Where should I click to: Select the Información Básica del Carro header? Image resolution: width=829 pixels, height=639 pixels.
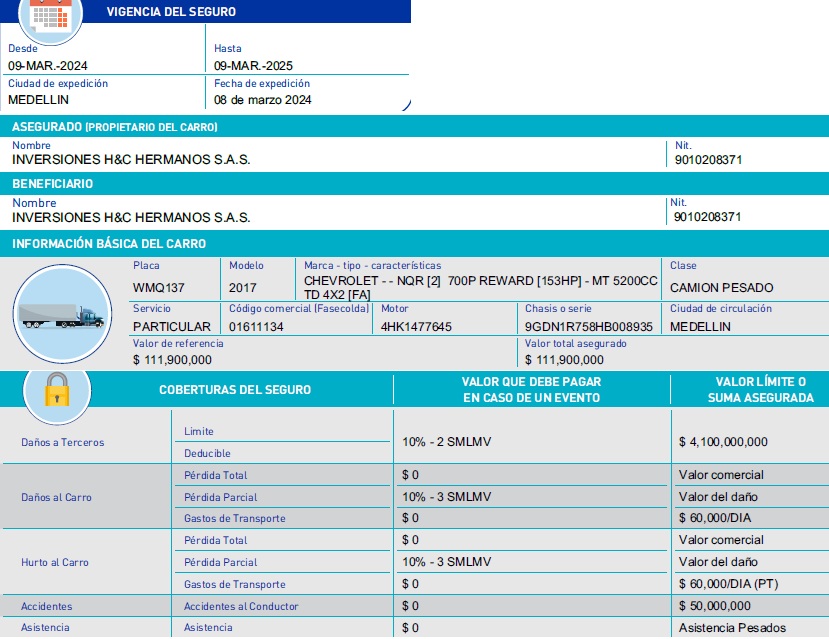[414, 244]
